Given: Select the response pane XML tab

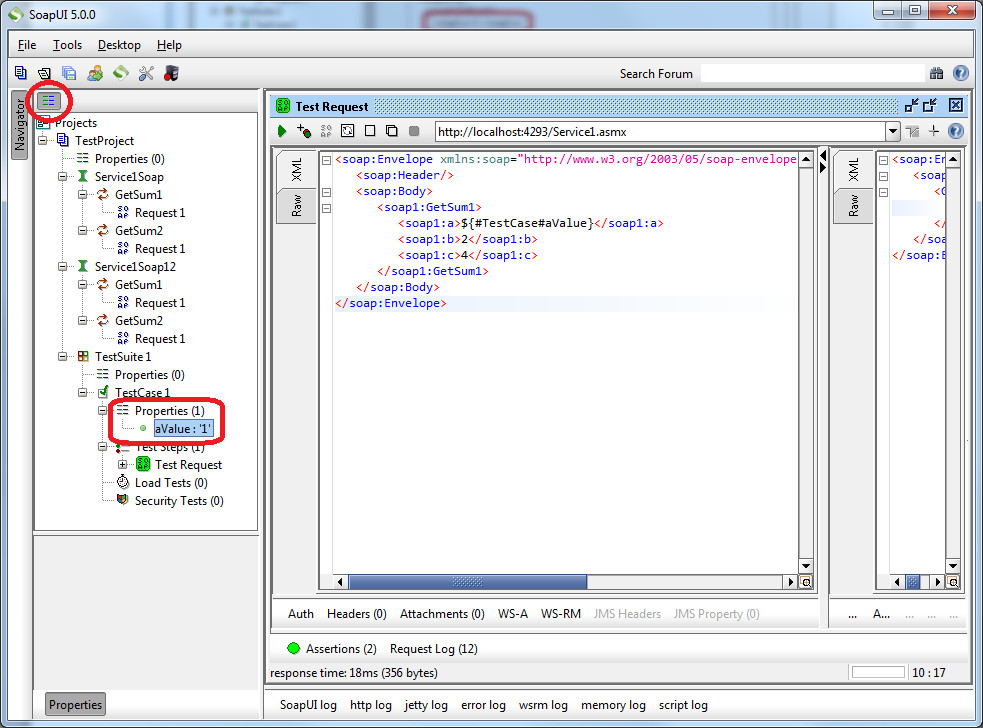Looking at the screenshot, I should point(853,169).
